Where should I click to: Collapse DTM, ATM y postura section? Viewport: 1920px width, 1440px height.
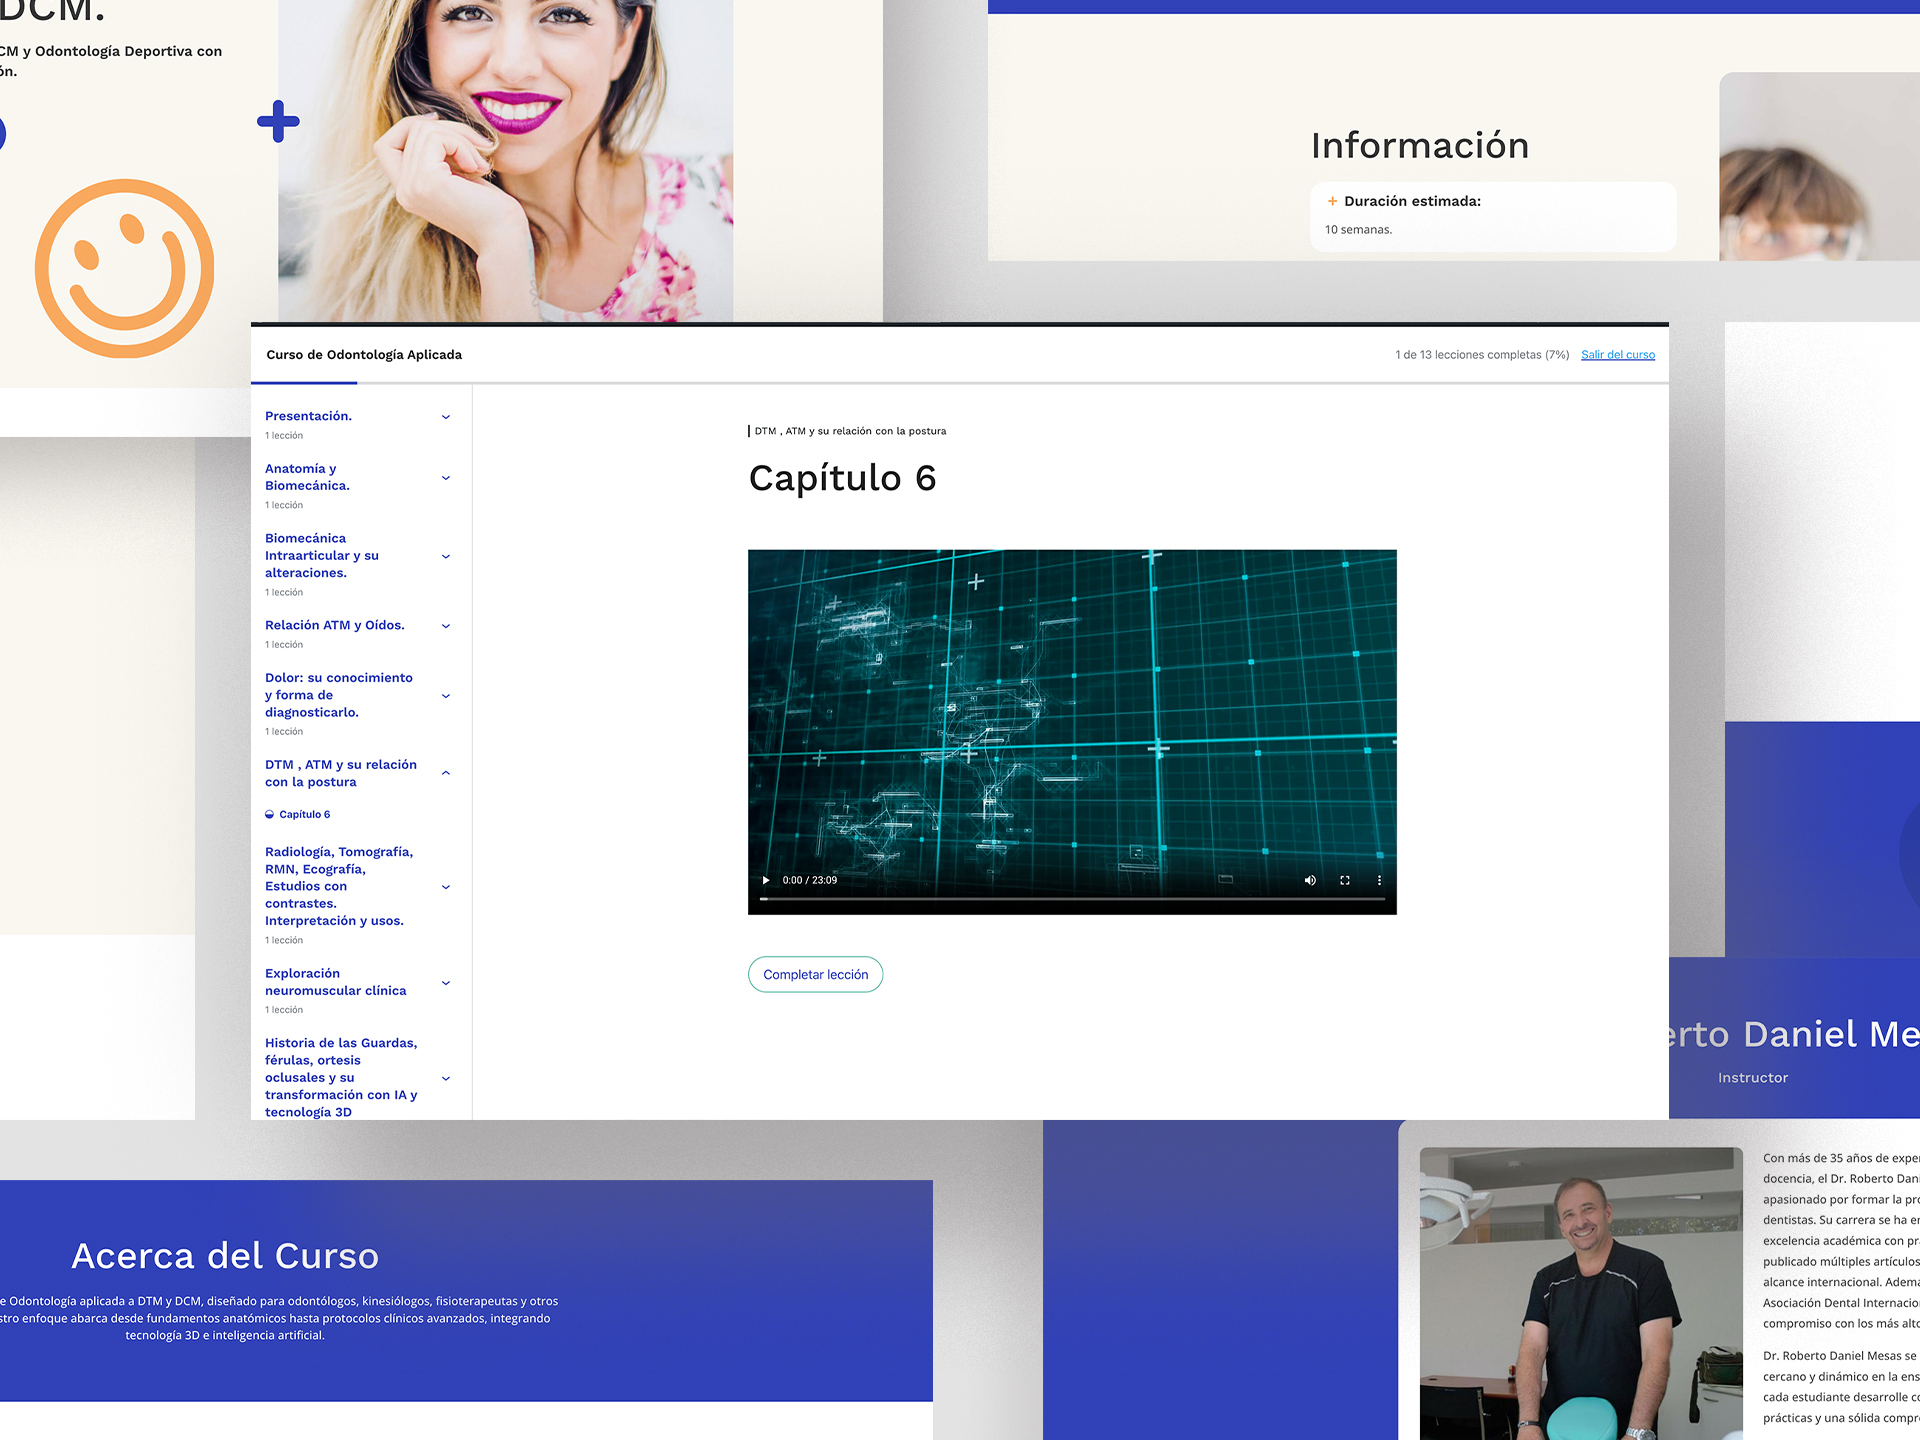[446, 773]
